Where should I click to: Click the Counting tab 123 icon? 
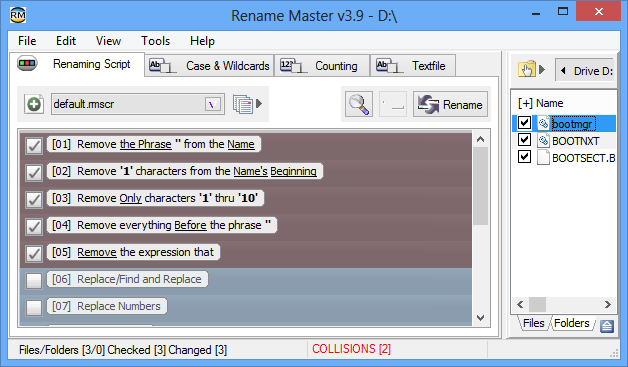pyautogui.click(x=294, y=66)
